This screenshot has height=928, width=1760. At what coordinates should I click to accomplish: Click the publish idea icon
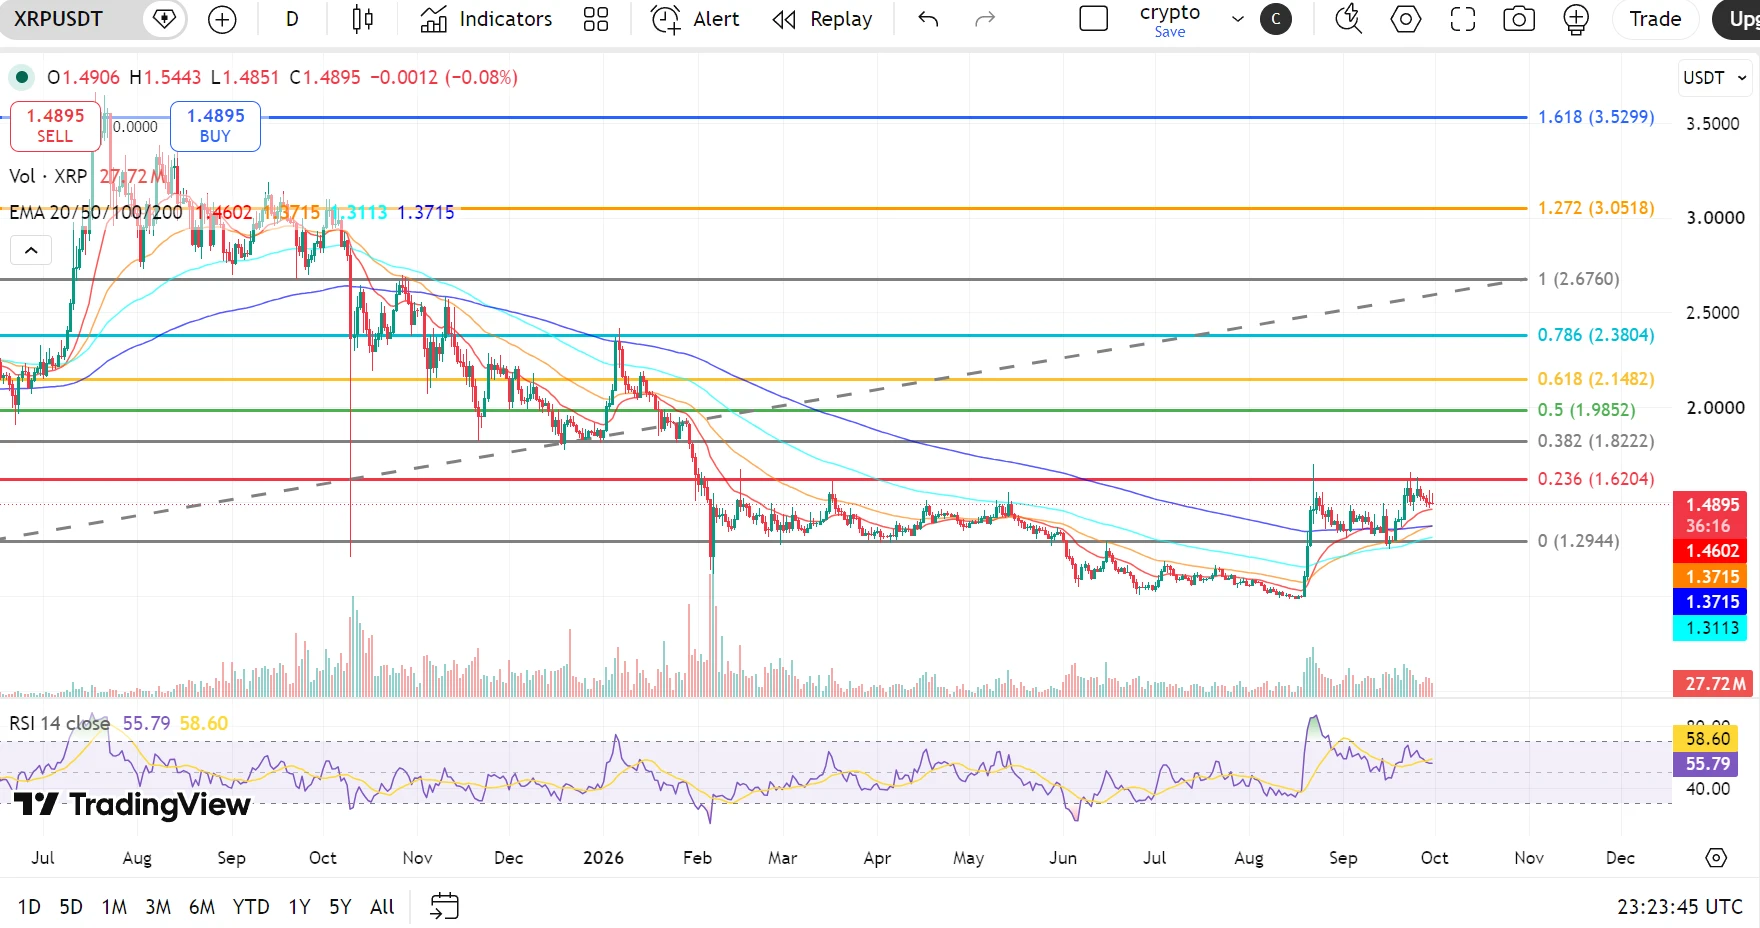pyautogui.click(x=1576, y=19)
